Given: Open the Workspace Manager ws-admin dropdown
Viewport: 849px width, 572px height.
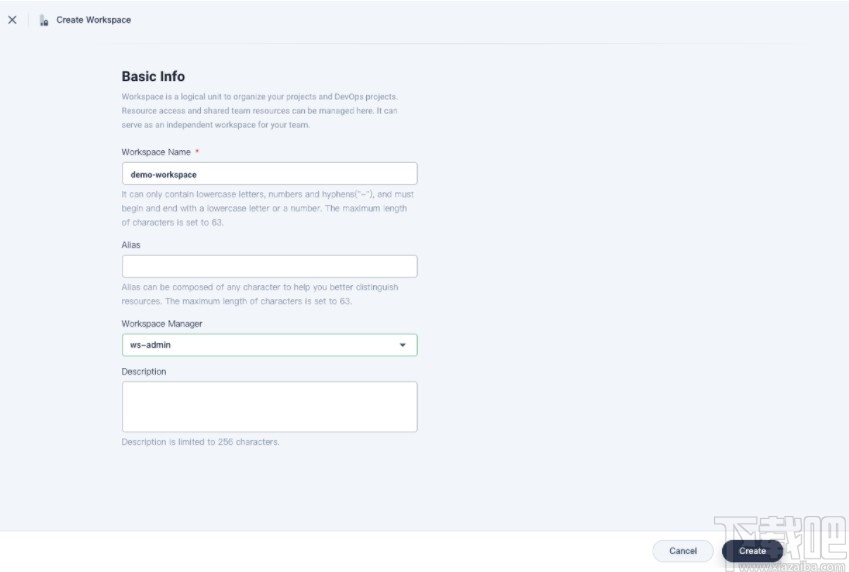Looking at the screenshot, I should click(x=260, y=345).
